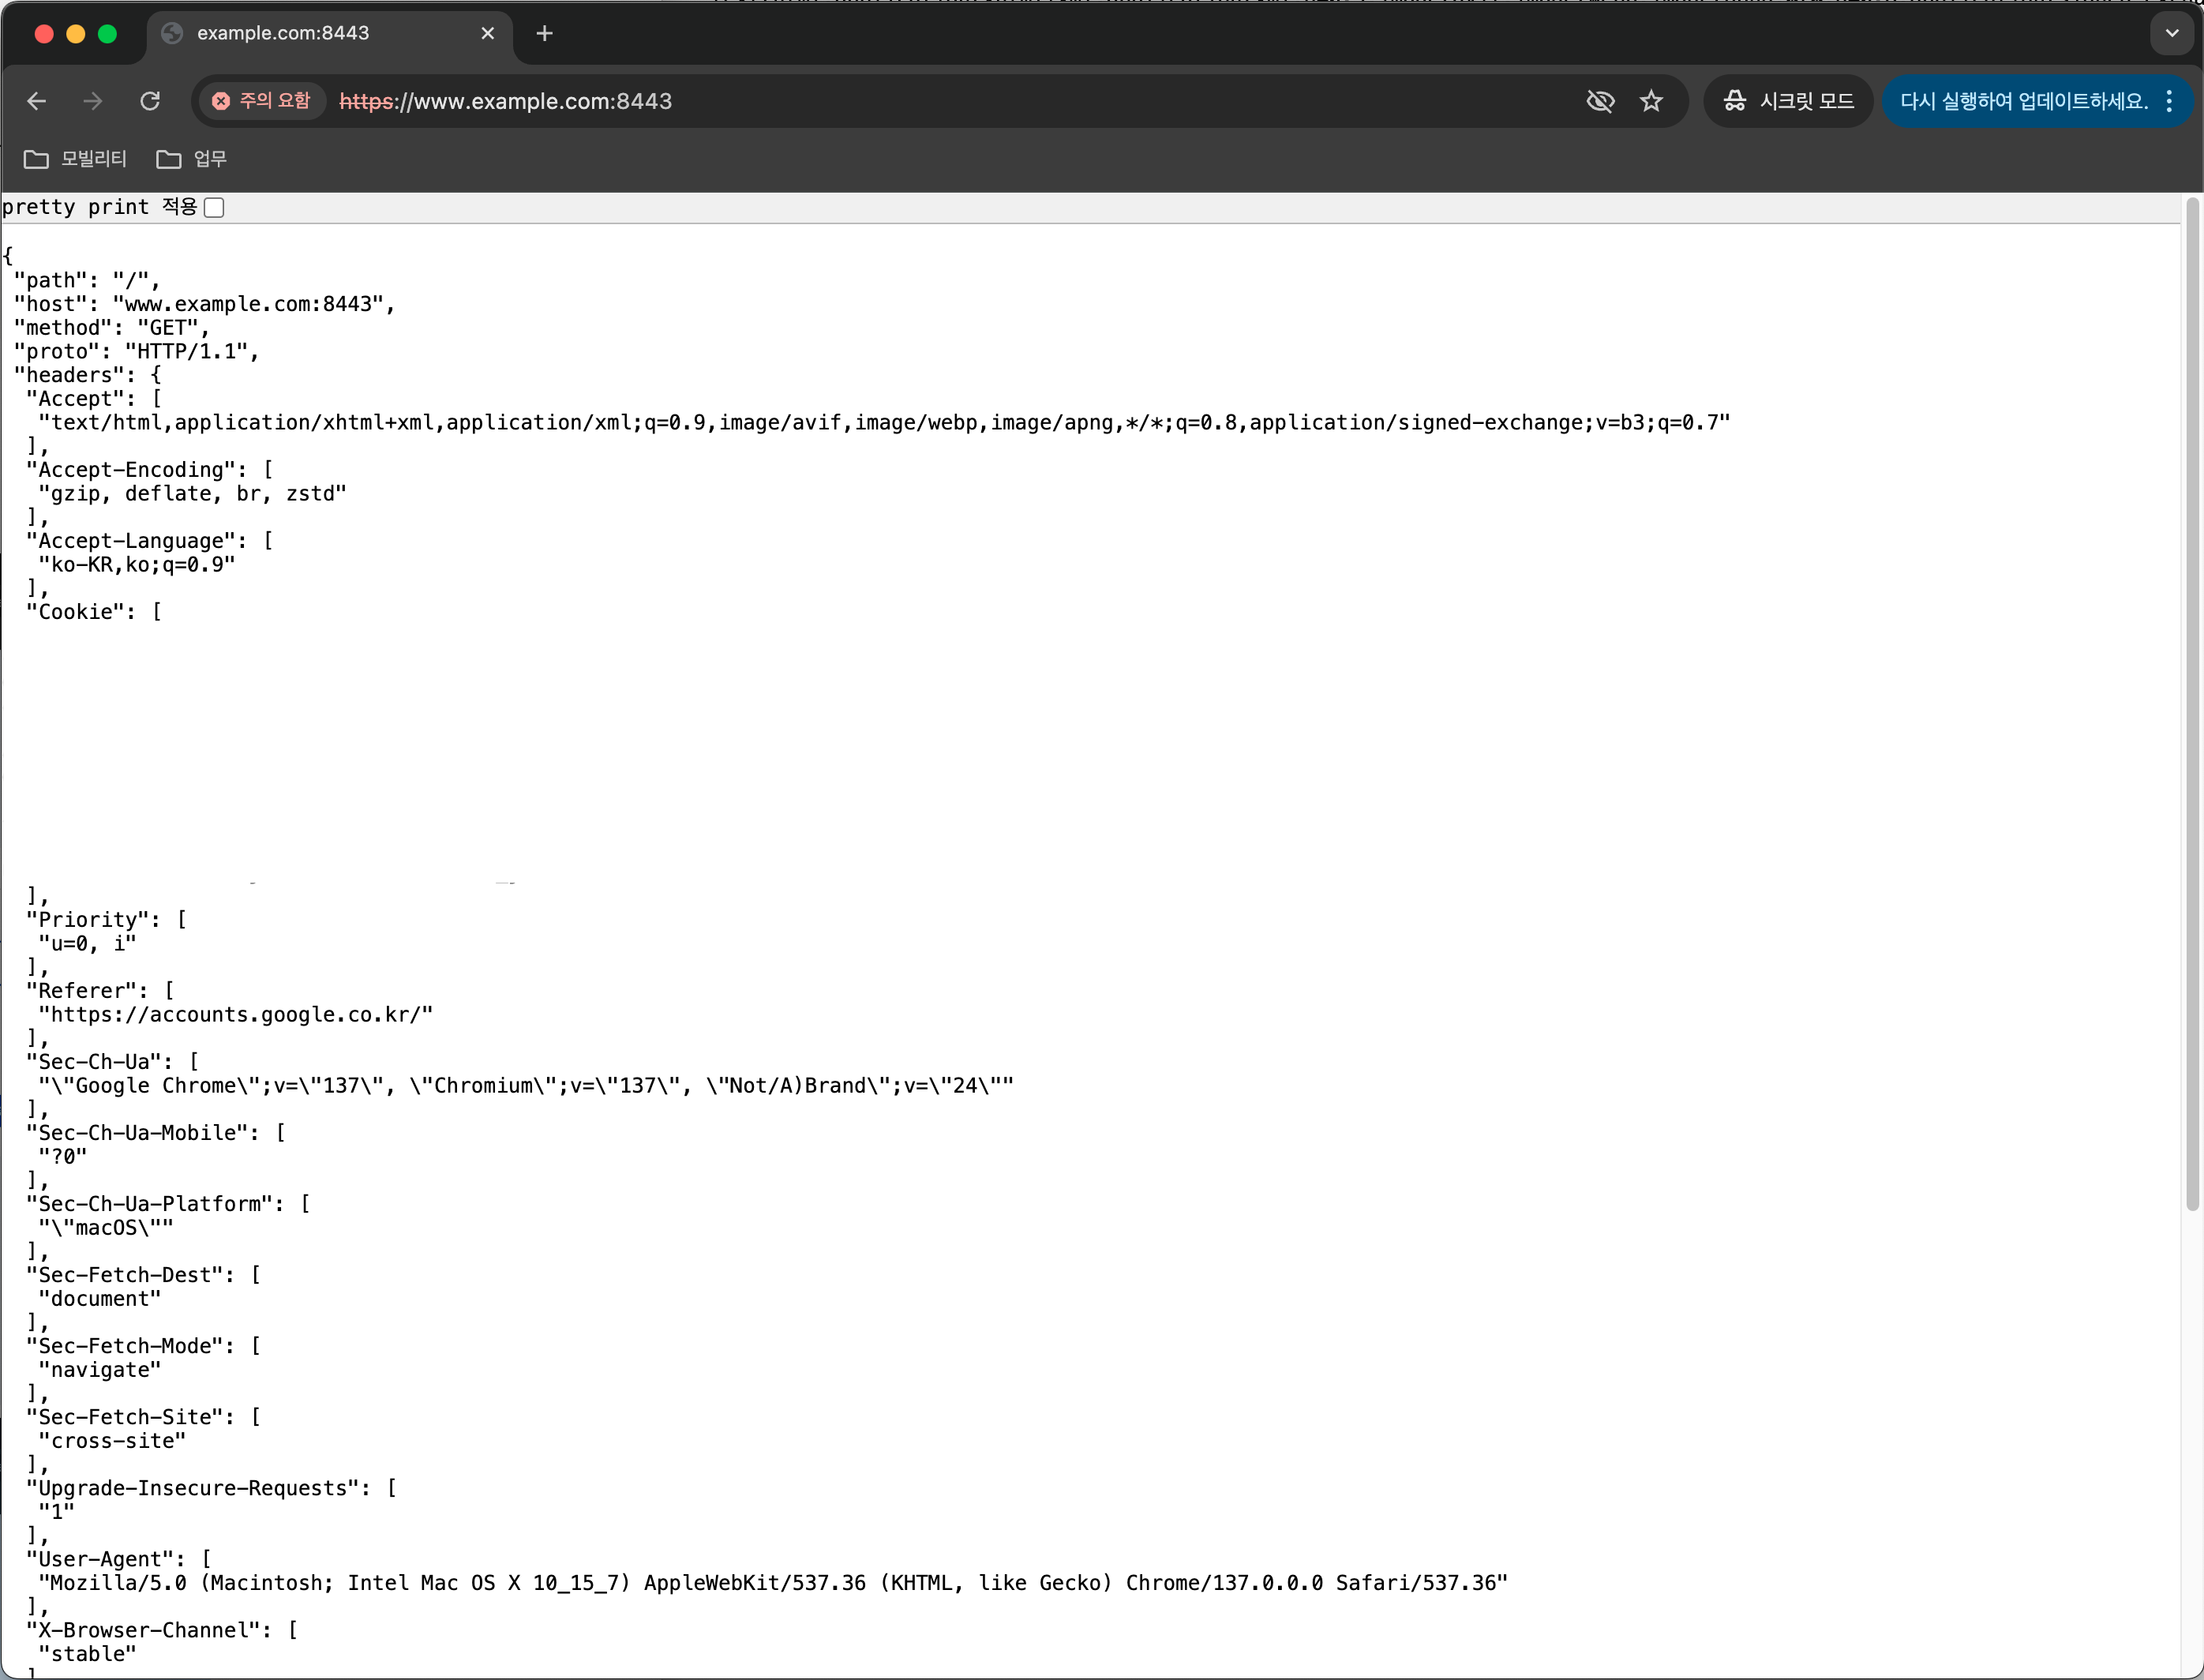Open the 모빌리티 bookmarks folder
Viewport: 2204px width, 1680px height.
[76, 159]
